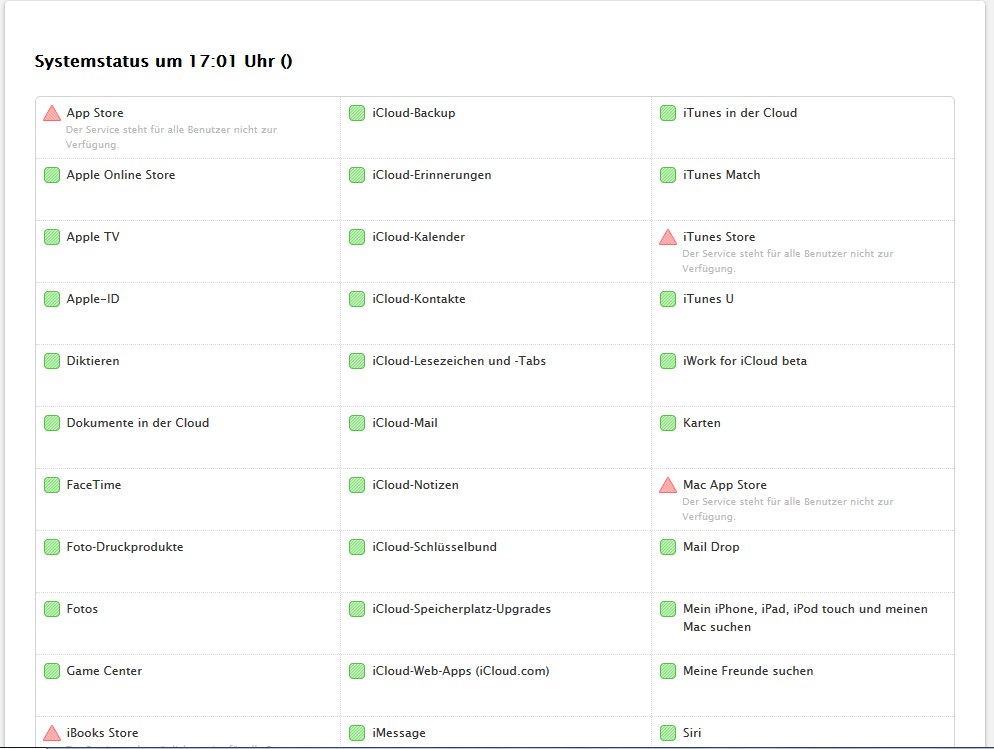The image size is (994, 749).
Task: Click the iBooks Store red warning icon
Action: pos(52,733)
